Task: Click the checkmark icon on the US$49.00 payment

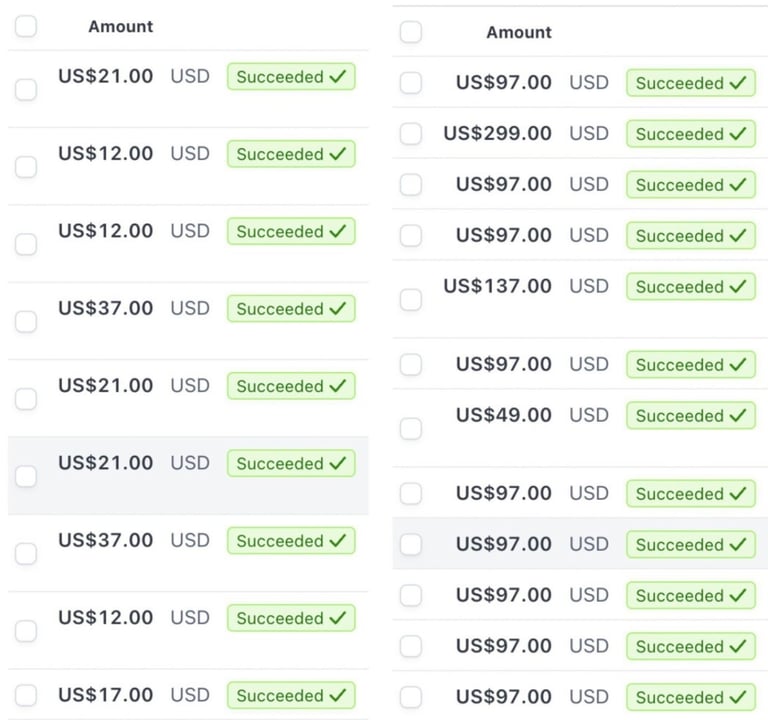Action: [738, 416]
